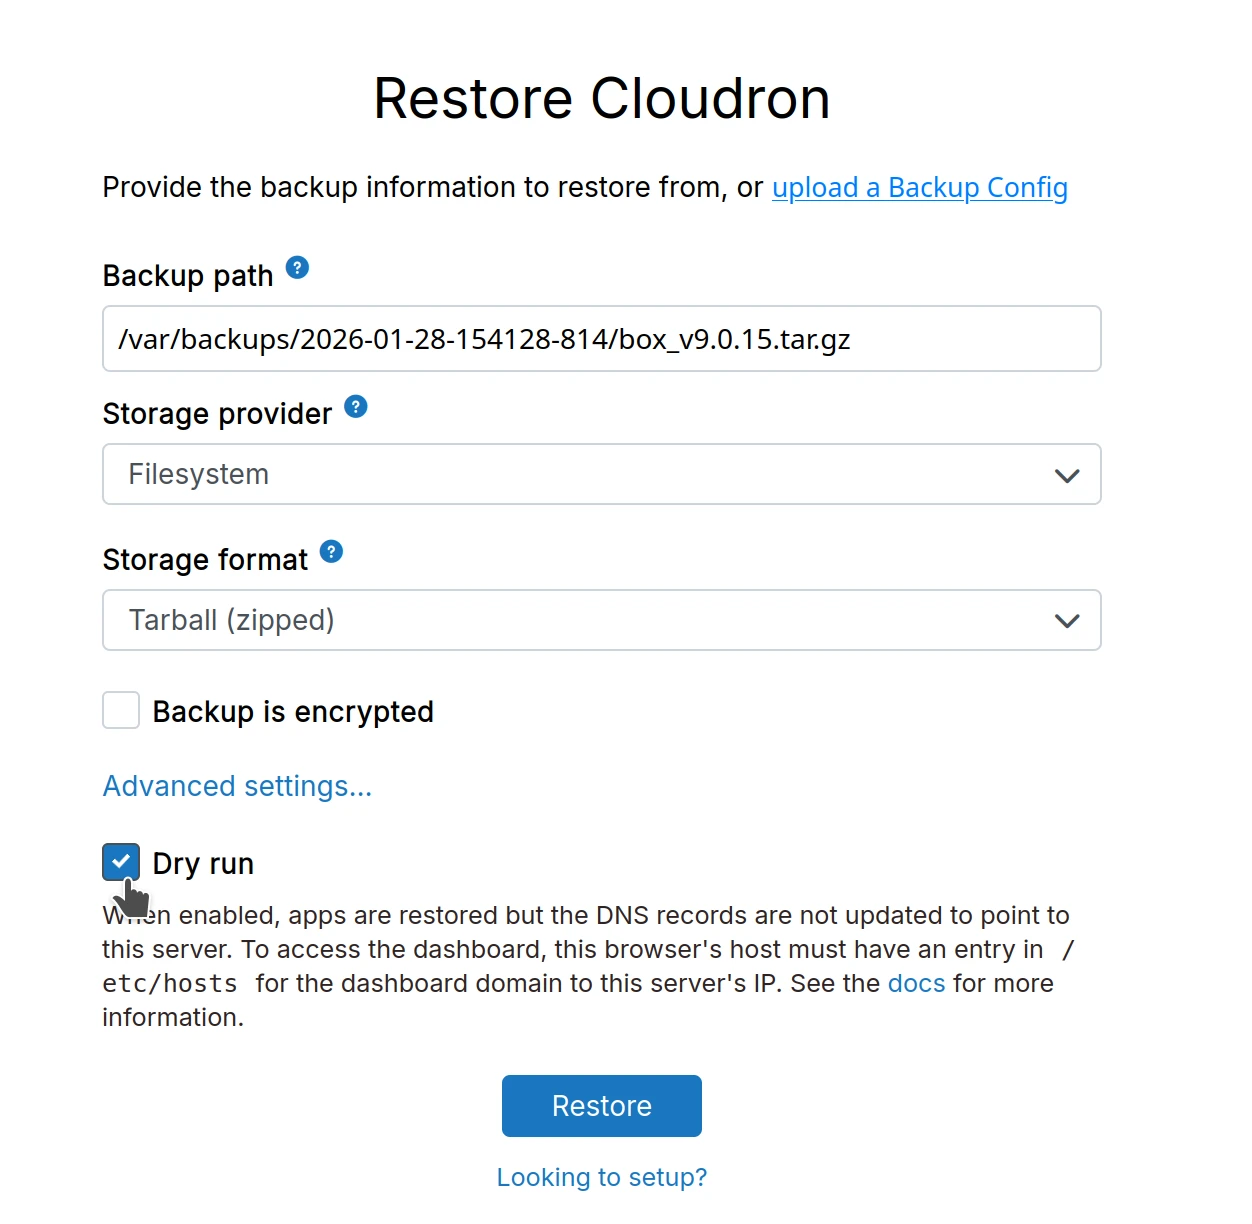This screenshot has height=1224, width=1252.
Task: Check the Backup is encrypted checkbox
Action: 120,710
